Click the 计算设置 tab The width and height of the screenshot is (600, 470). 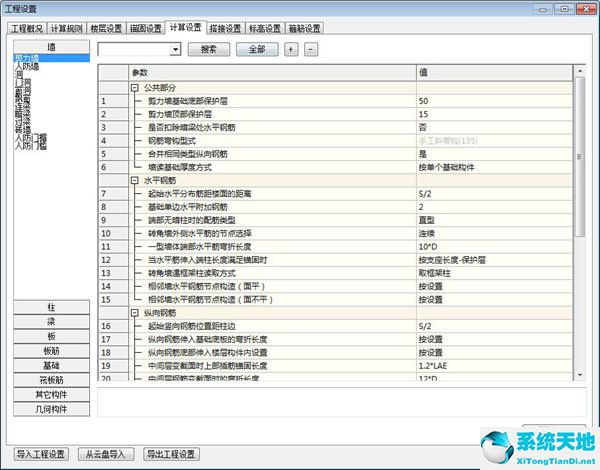click(x=186, y=27)
